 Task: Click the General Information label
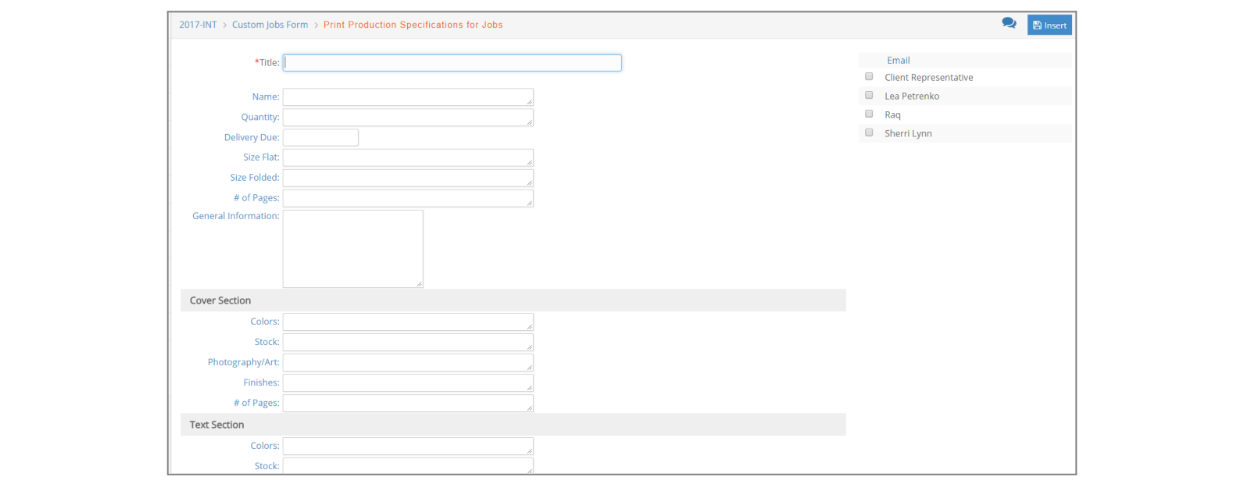pyautogui.click(x=236, y=216)
